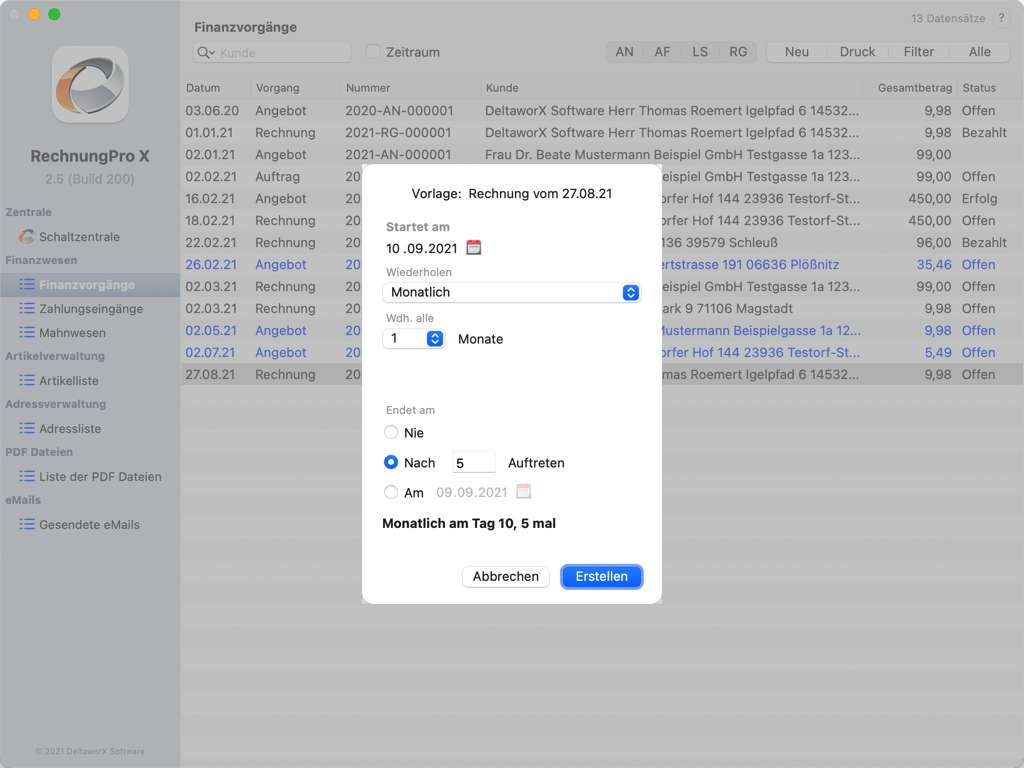1024x768 pixels.
Task: Click the Schaltzentrale sidebar icon
Action: (27, 237)
